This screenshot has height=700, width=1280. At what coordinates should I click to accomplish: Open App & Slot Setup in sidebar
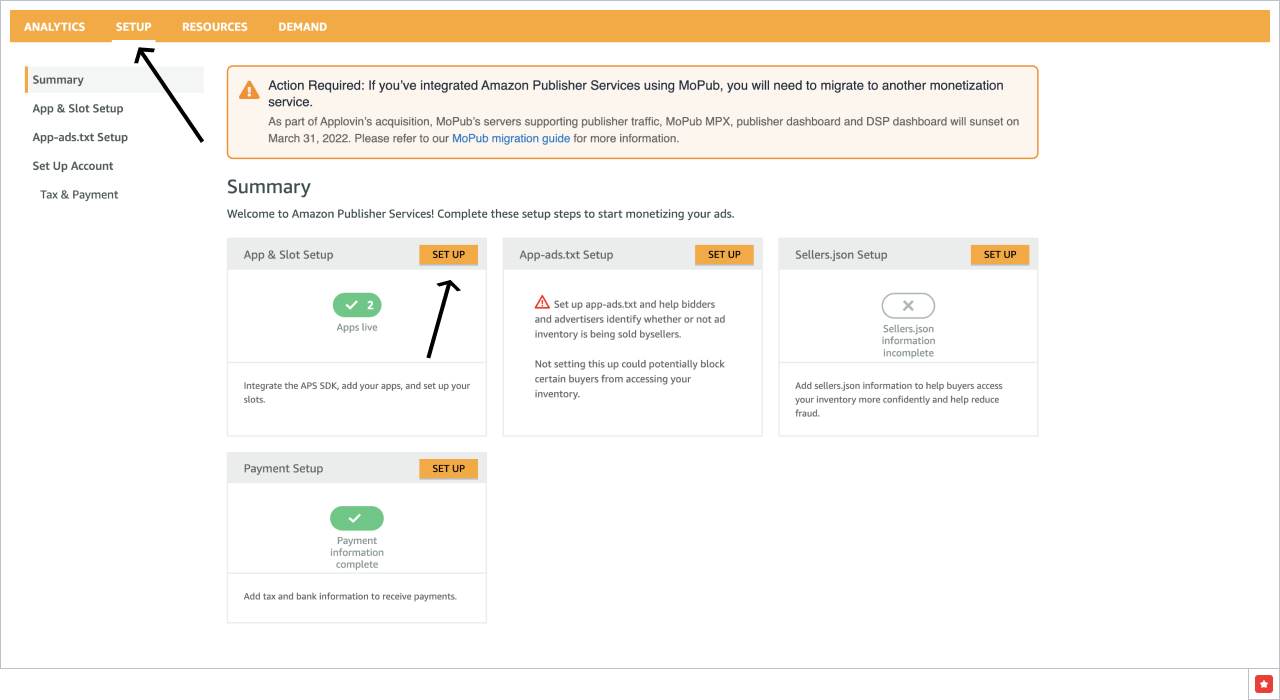coord(78,109)
